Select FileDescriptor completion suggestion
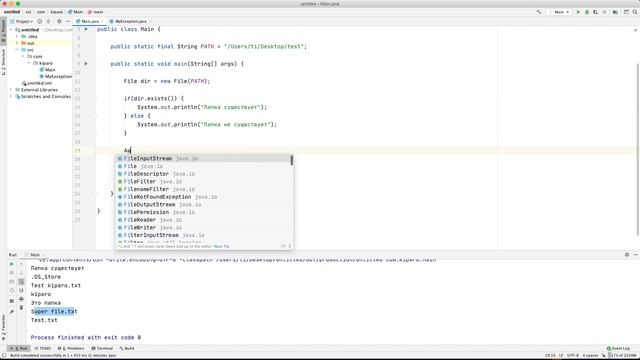Image resolution: width=640 pixels, height=360 pixels. [x=203, y=174]
